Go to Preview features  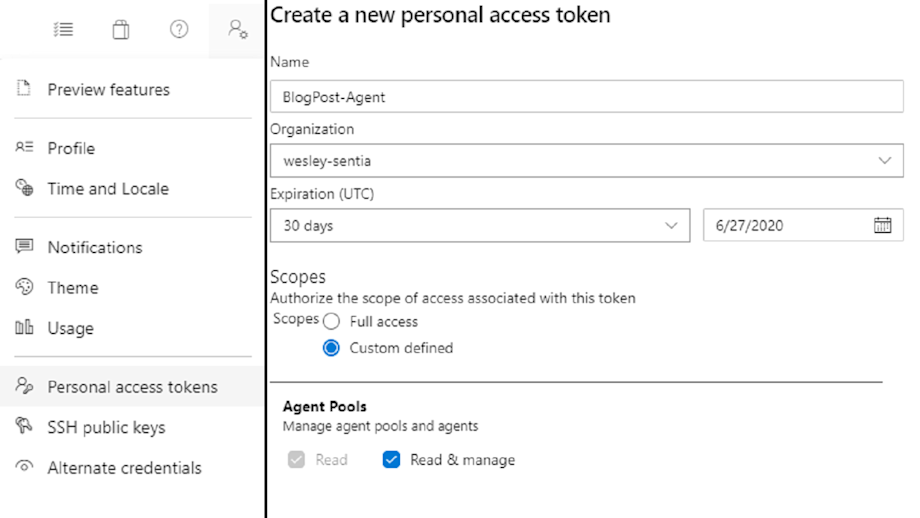pyautogui.click(x=109, y=90)
